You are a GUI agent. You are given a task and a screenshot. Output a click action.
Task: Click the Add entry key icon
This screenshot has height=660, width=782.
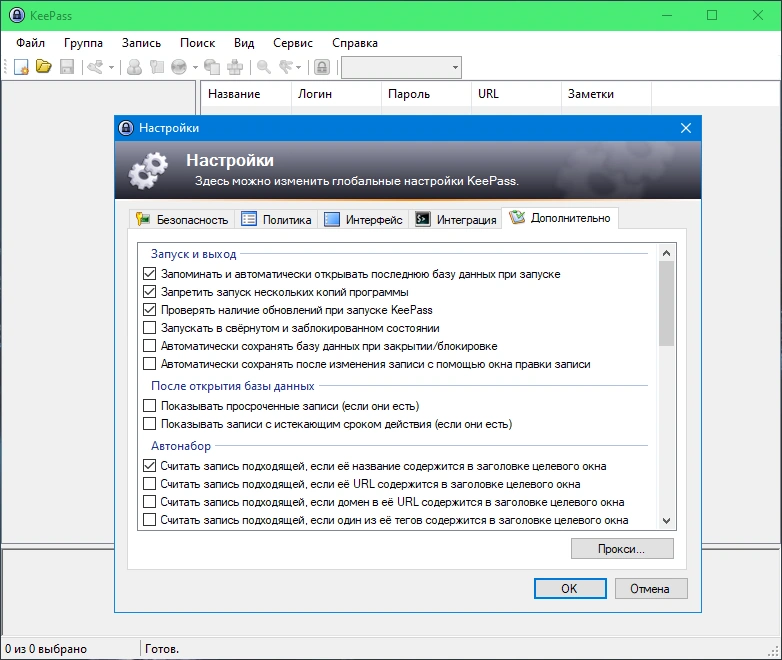pyautogui.click(x=95, y=67)
